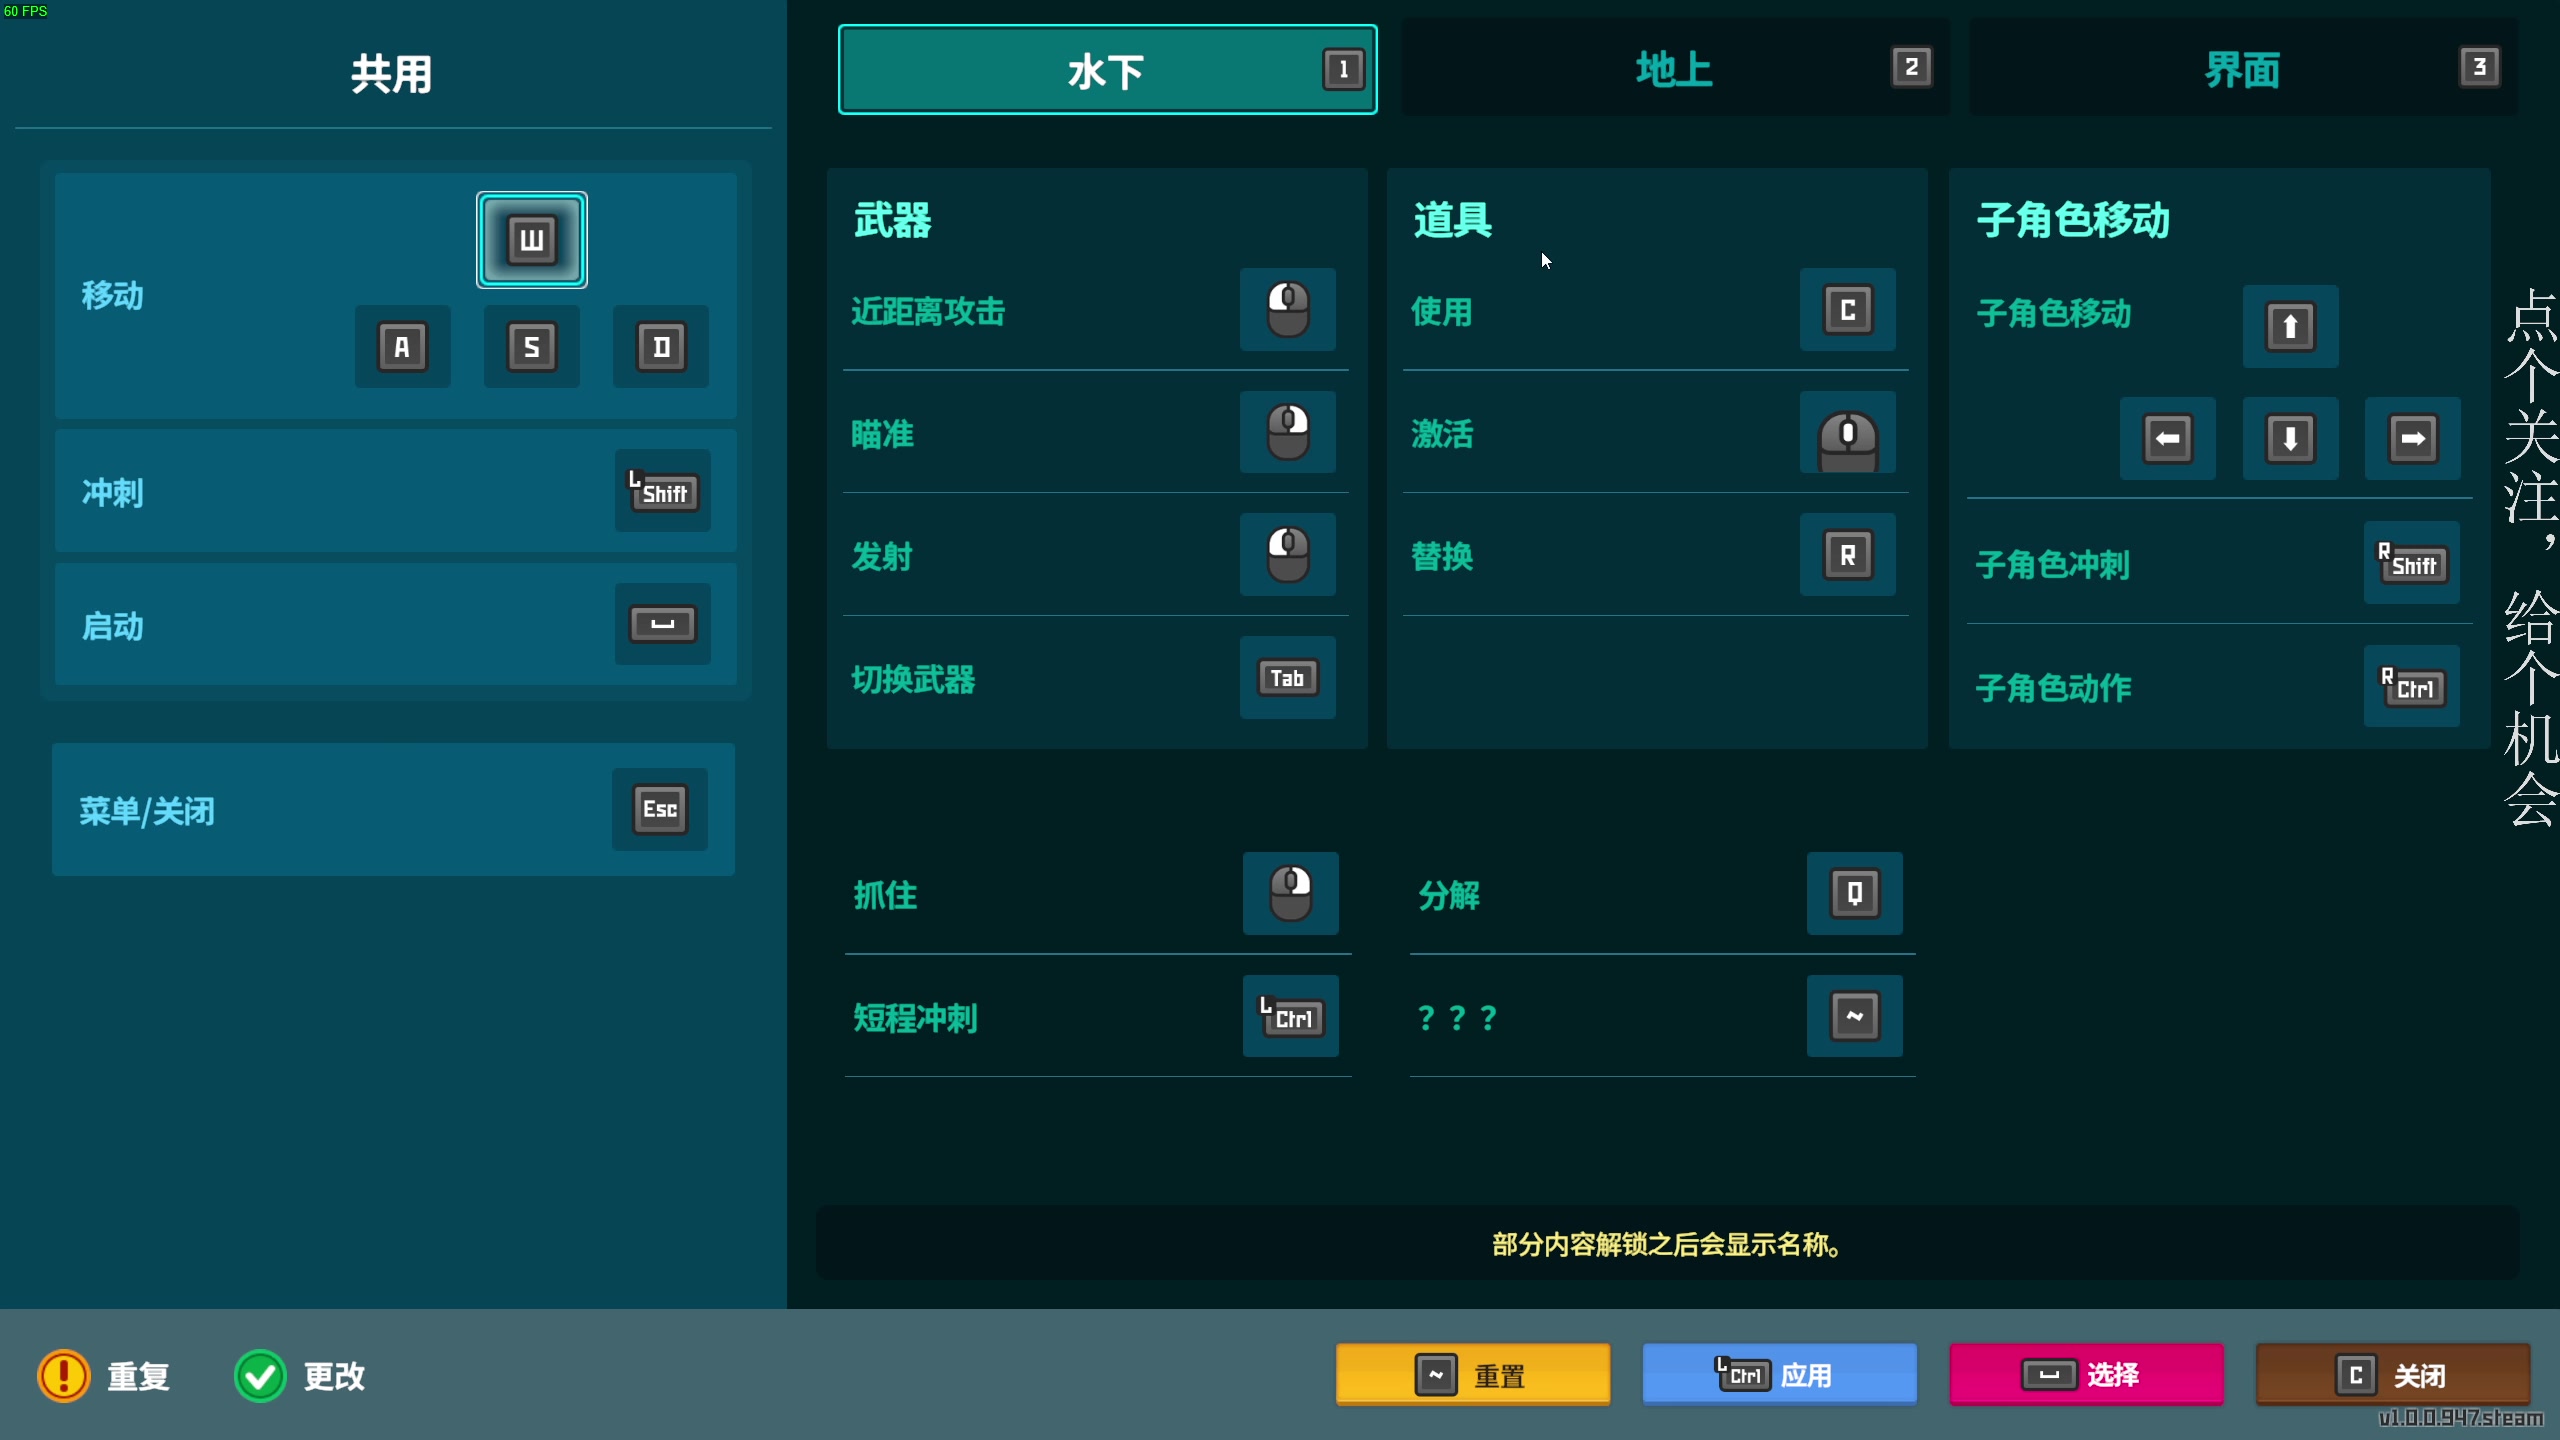Screen dimensions: 2560x1440
Task: Select the W key binding for 移动
Action: [x=531, y=240]
